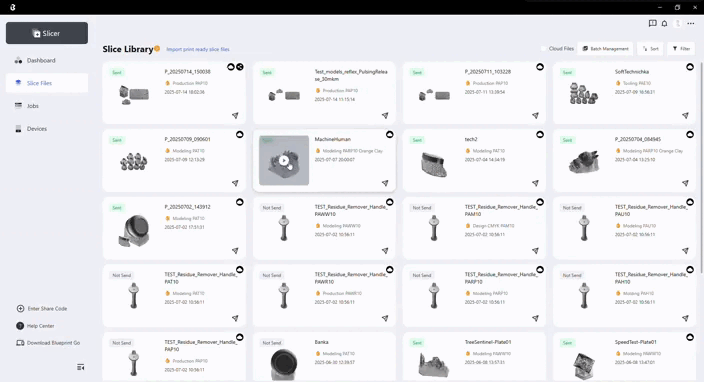Image resolution: width=704 pixels, height=382 pixels.
Task: Play the MachineHuman preview
Action: click(x=284, y=160)
